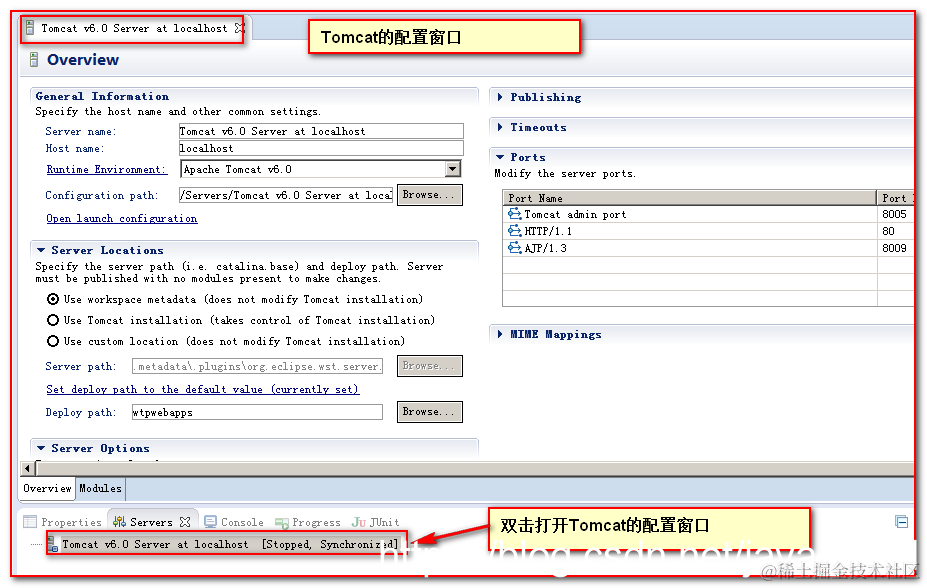927x588 pixels.
Task: Close the Tomcat v6.0 Server editor tab
Action: (239, 28)
